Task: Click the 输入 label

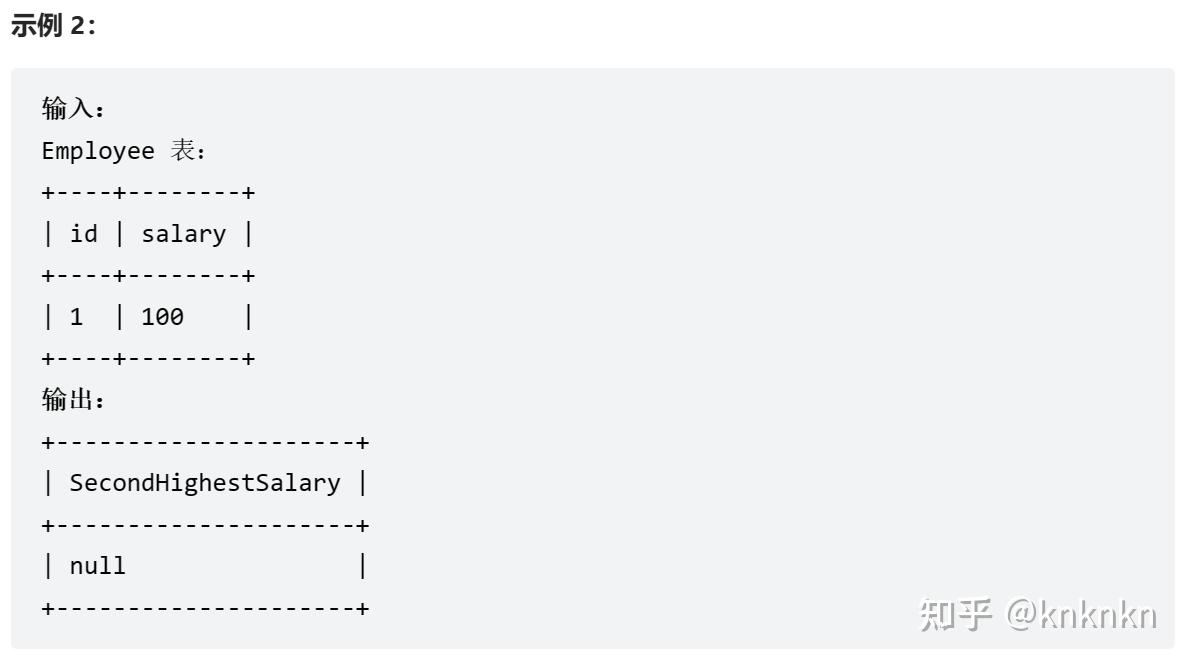Action: [x=73, y=109]
